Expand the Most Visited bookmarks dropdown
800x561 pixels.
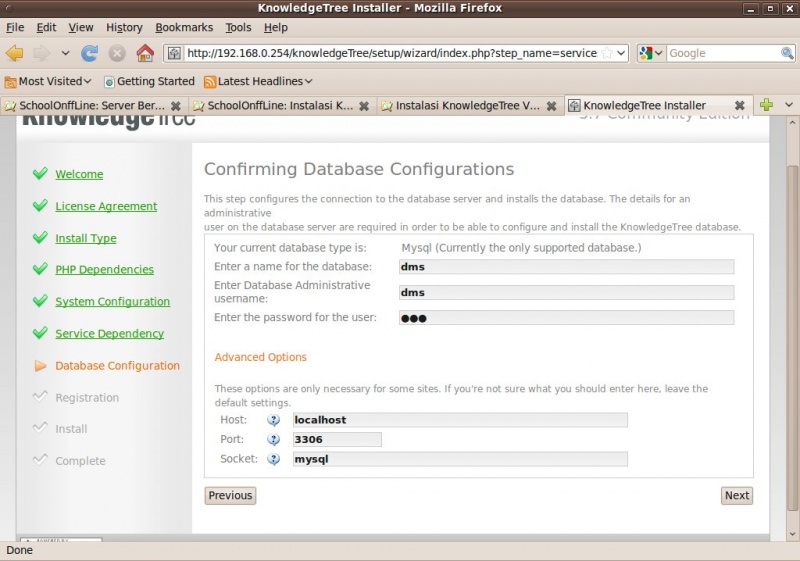pos(48,81)
